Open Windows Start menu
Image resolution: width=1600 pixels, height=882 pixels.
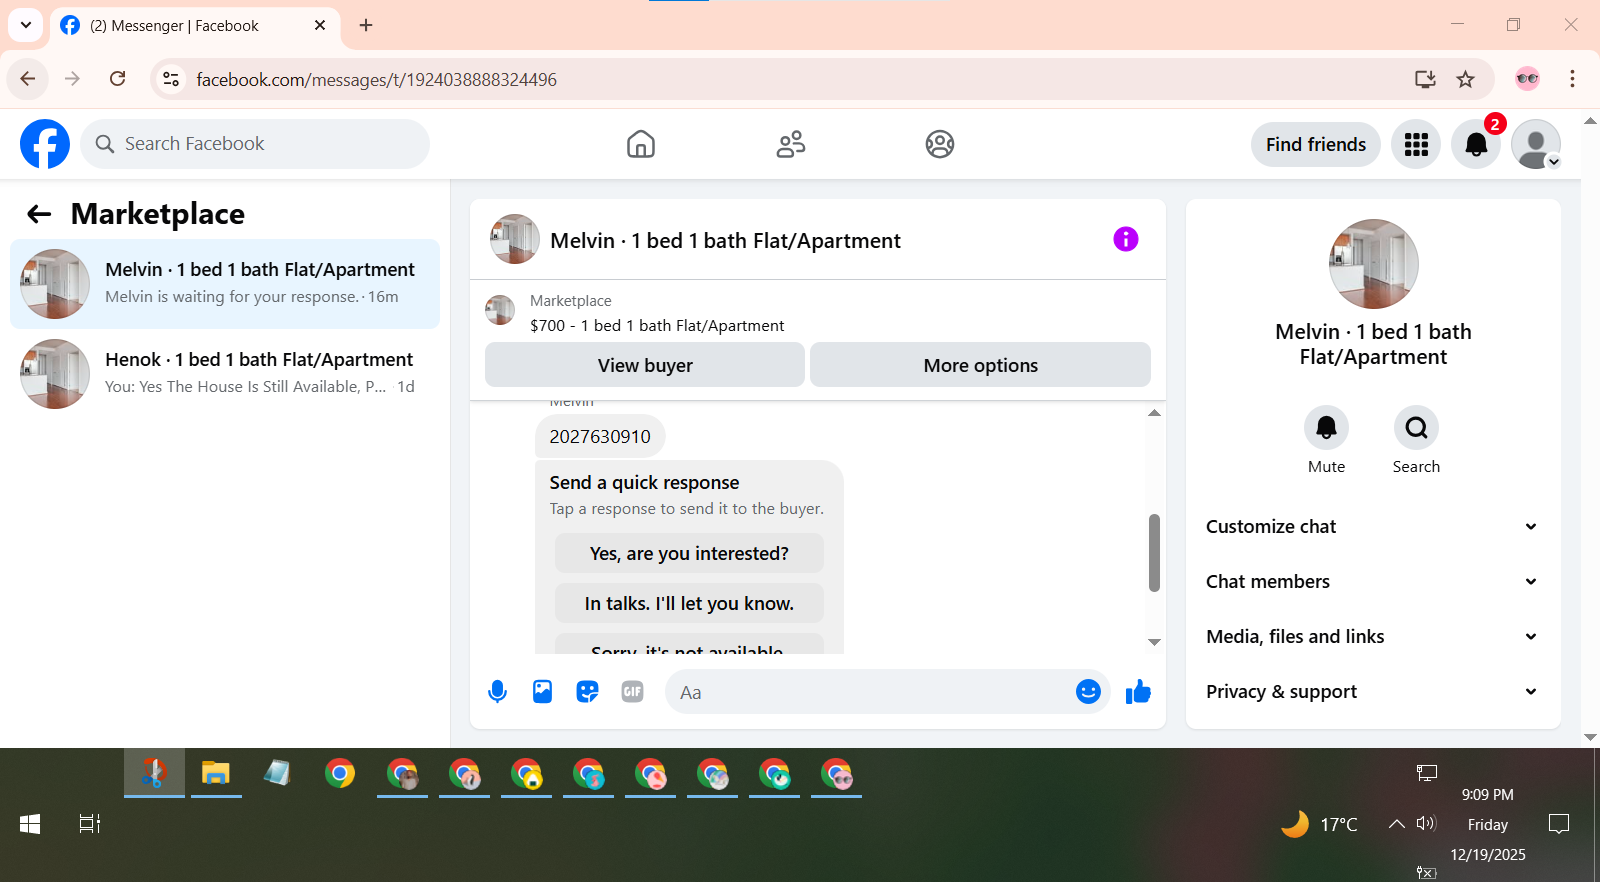(x=30, y=824)
